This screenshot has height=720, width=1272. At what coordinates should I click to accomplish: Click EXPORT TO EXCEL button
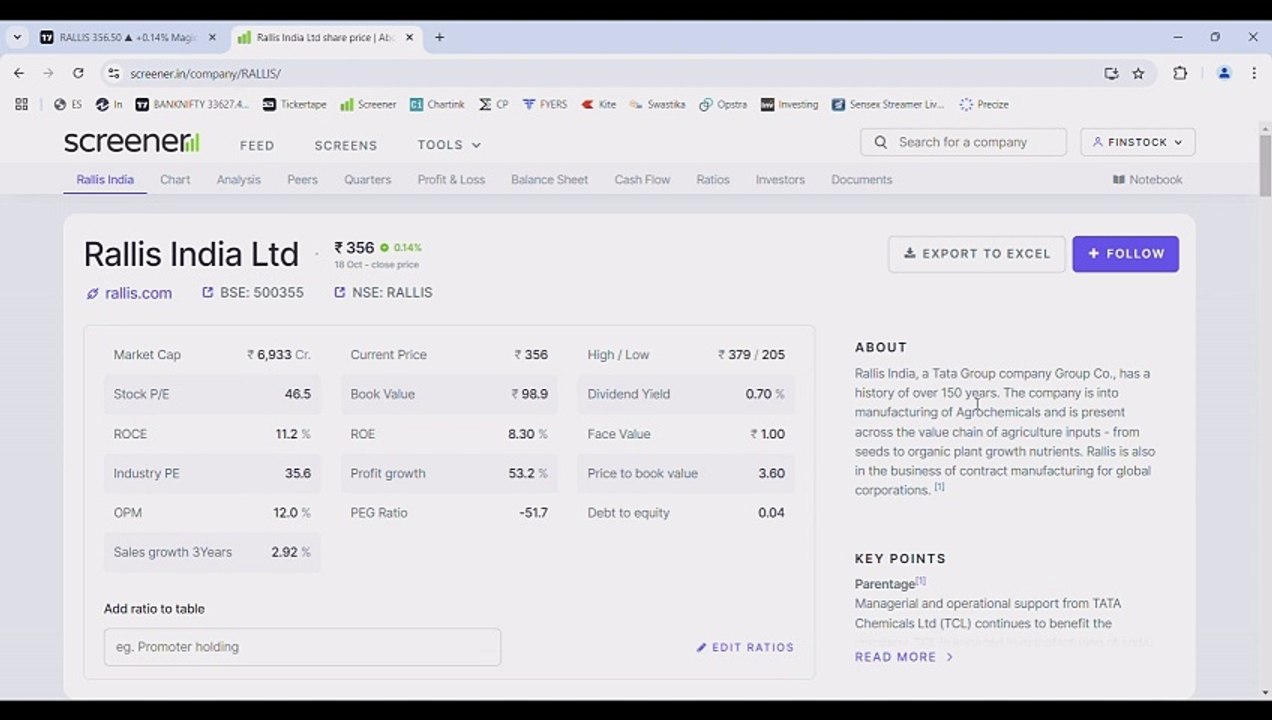pyautogui.click(x=977, y=254)
